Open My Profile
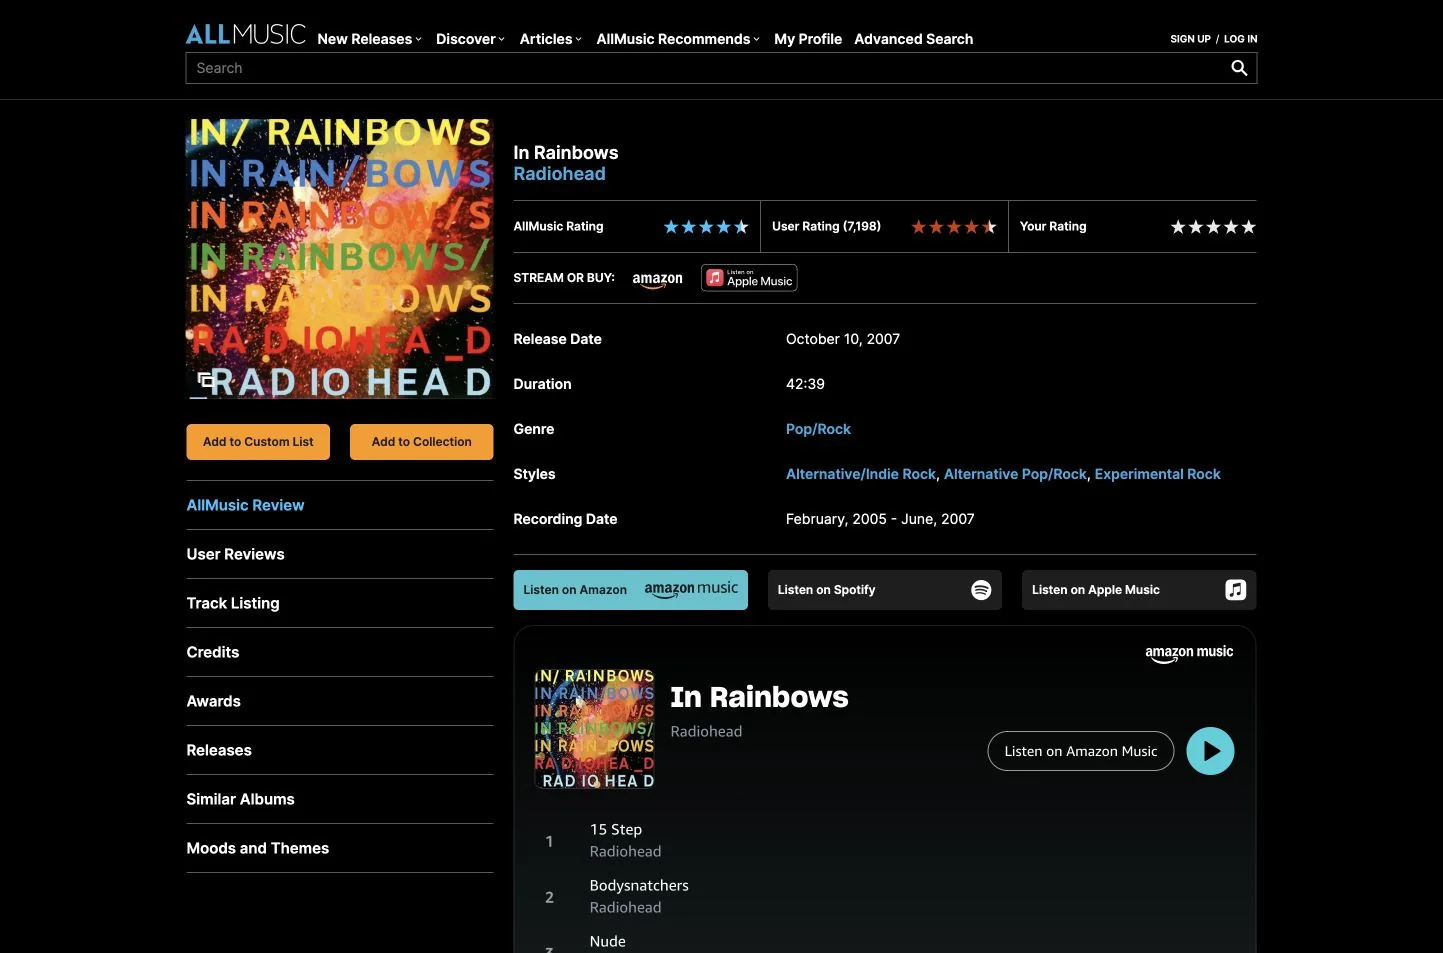The height and width of the screenshot is (953, 1443). tap(808, 39)
